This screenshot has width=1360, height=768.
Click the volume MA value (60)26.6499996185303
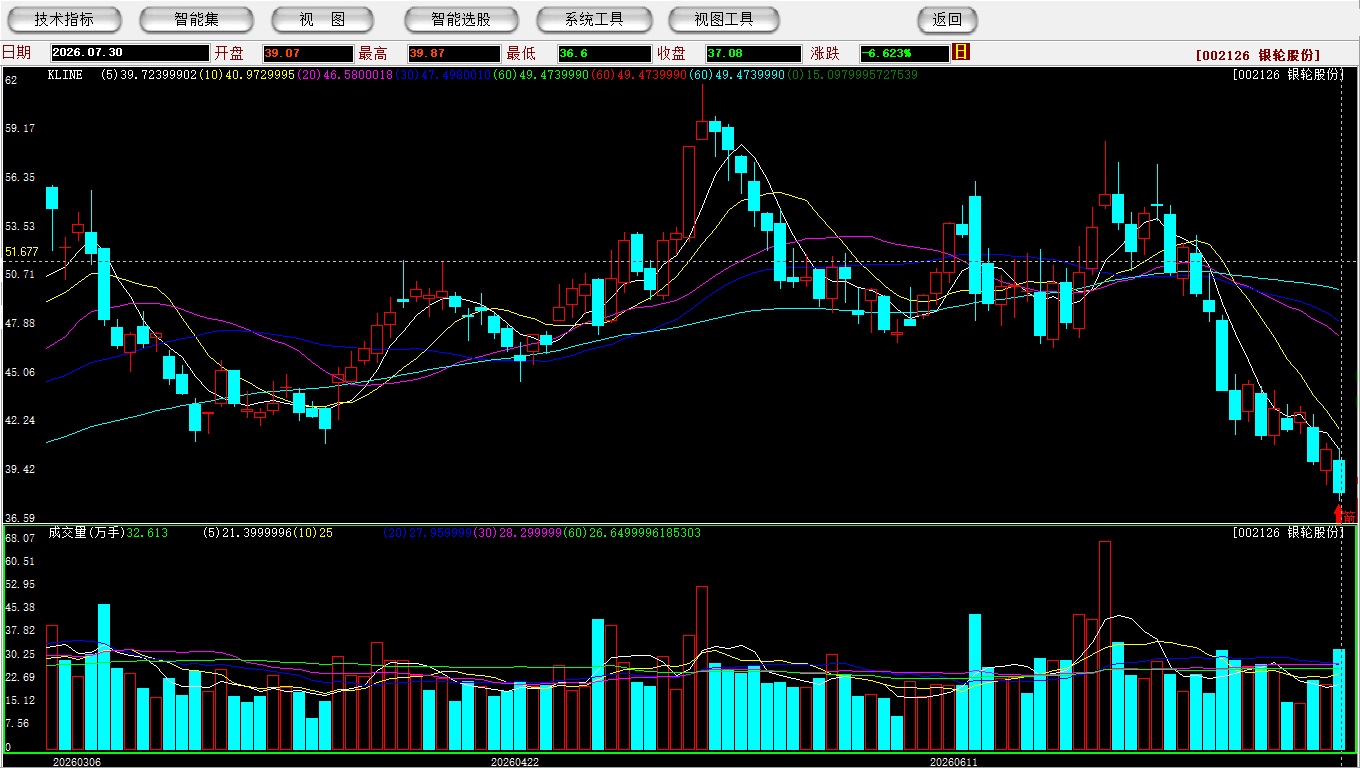click(631, 533)
